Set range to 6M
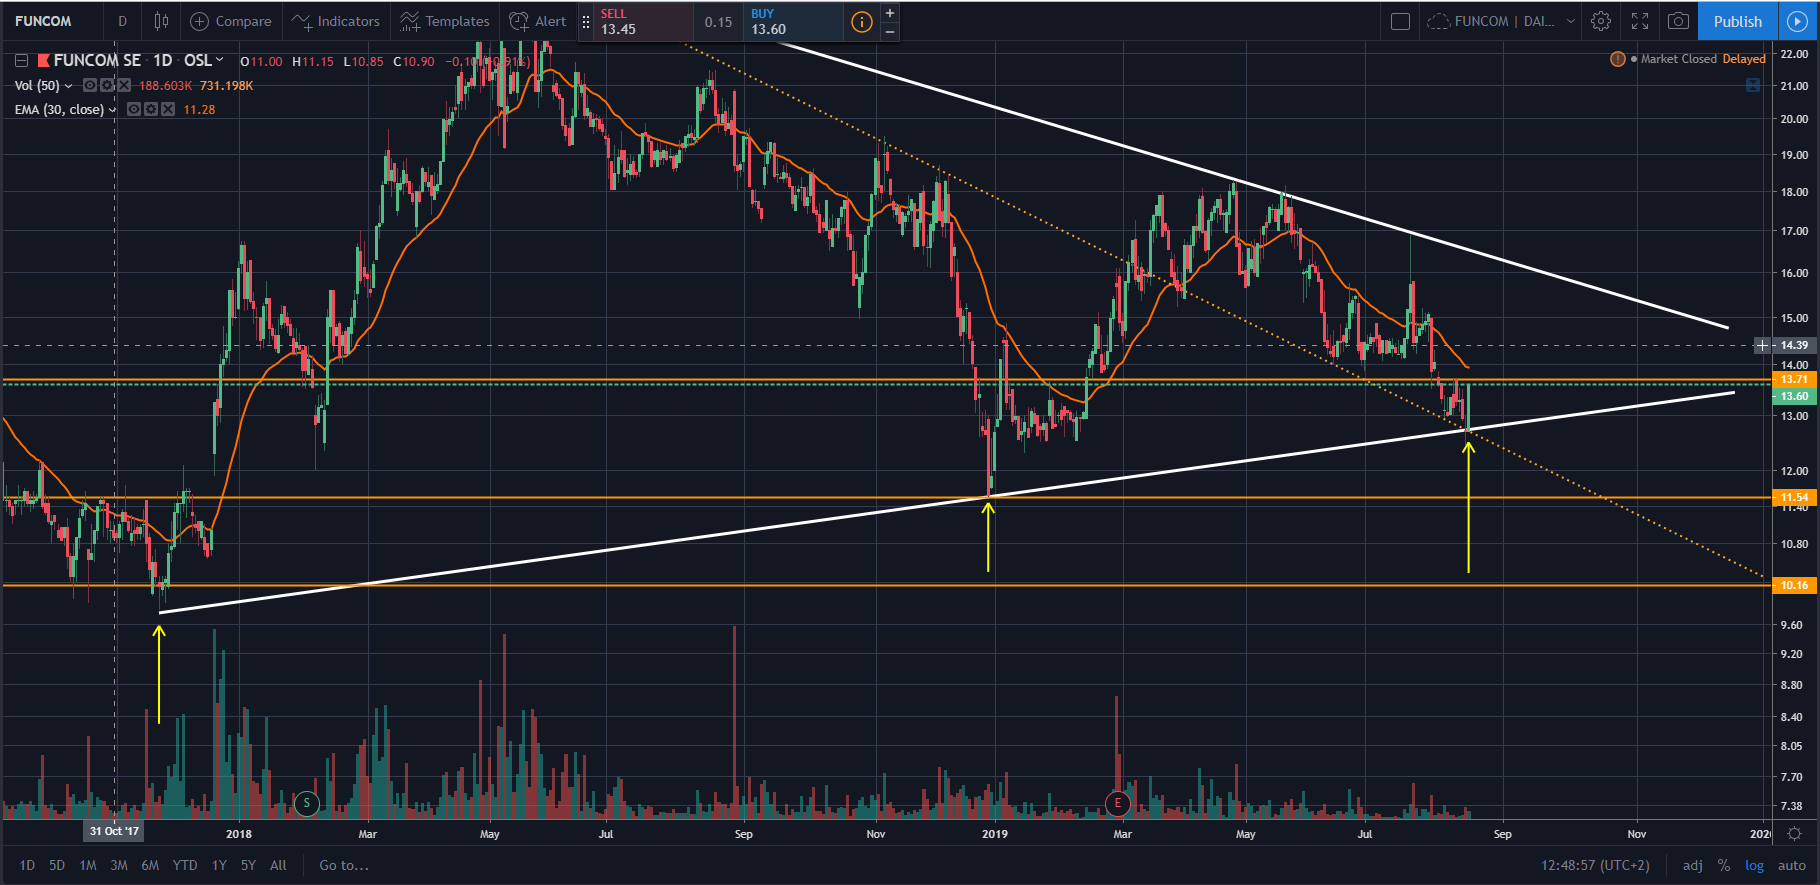The width and height of the screenshot is (1820, 885). tap(150, 865)
